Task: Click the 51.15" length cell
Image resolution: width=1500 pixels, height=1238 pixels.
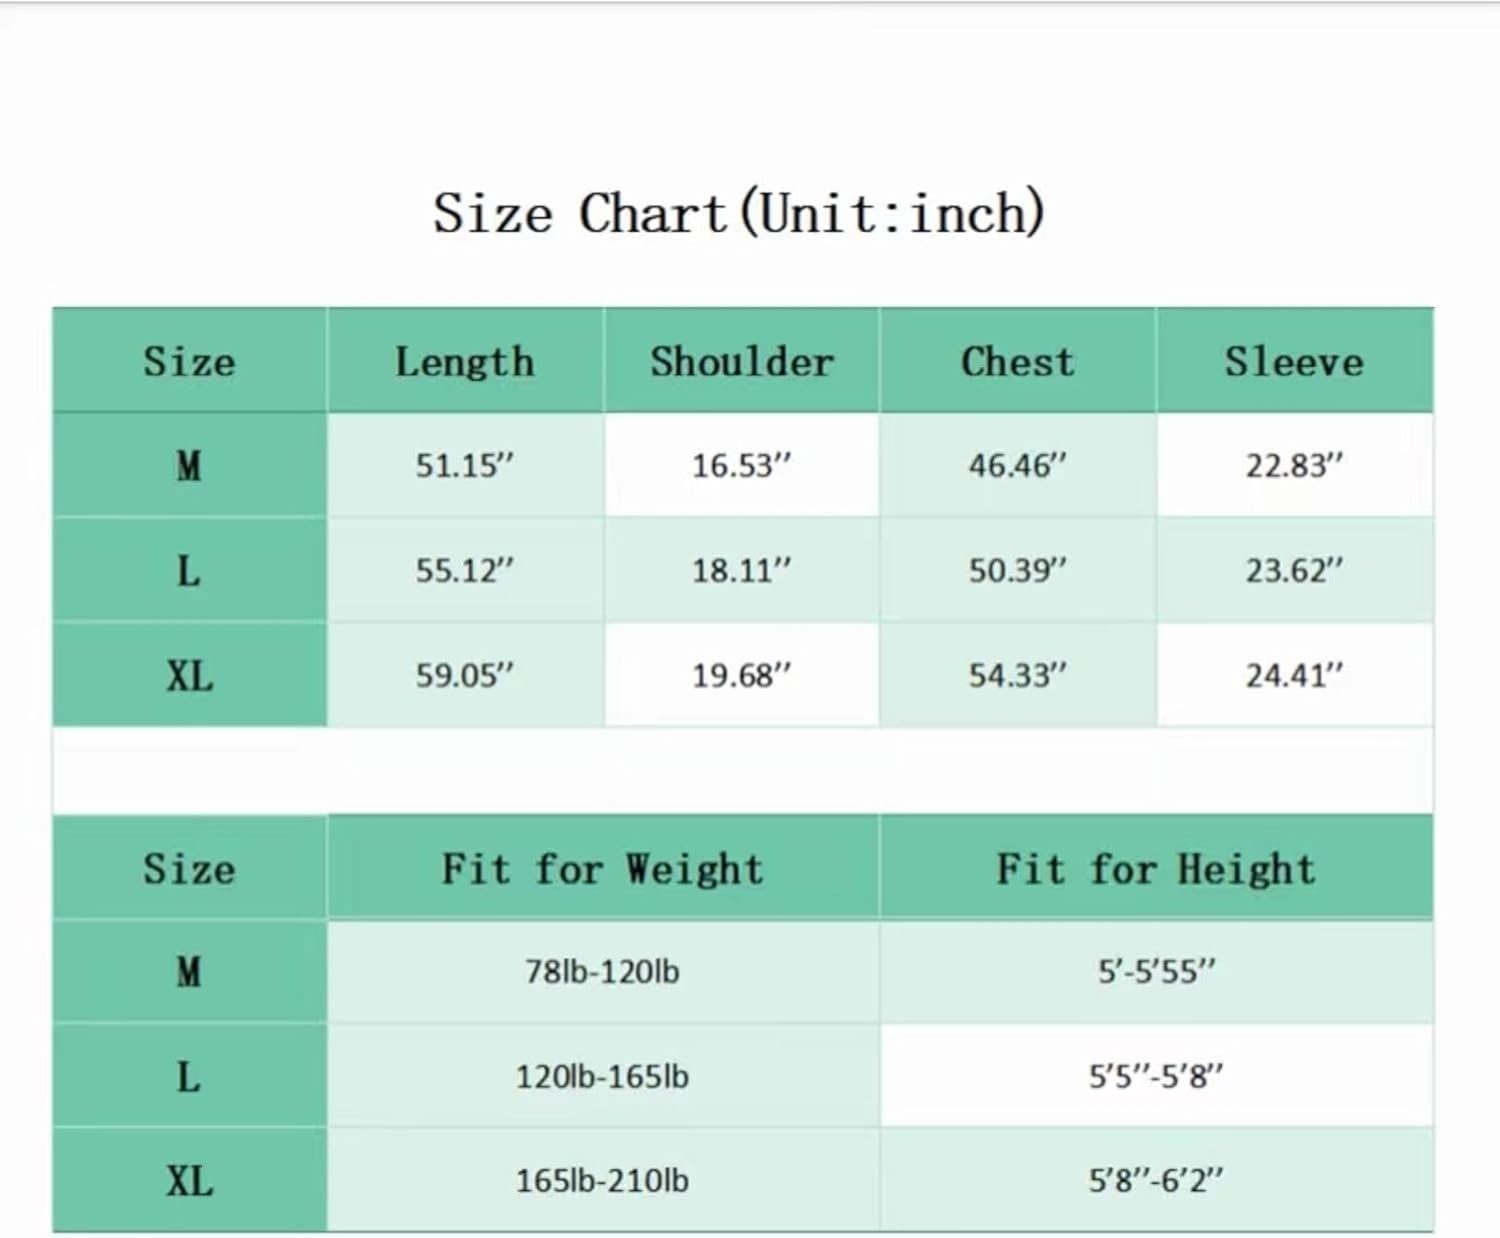Action: tap(465, 465)
